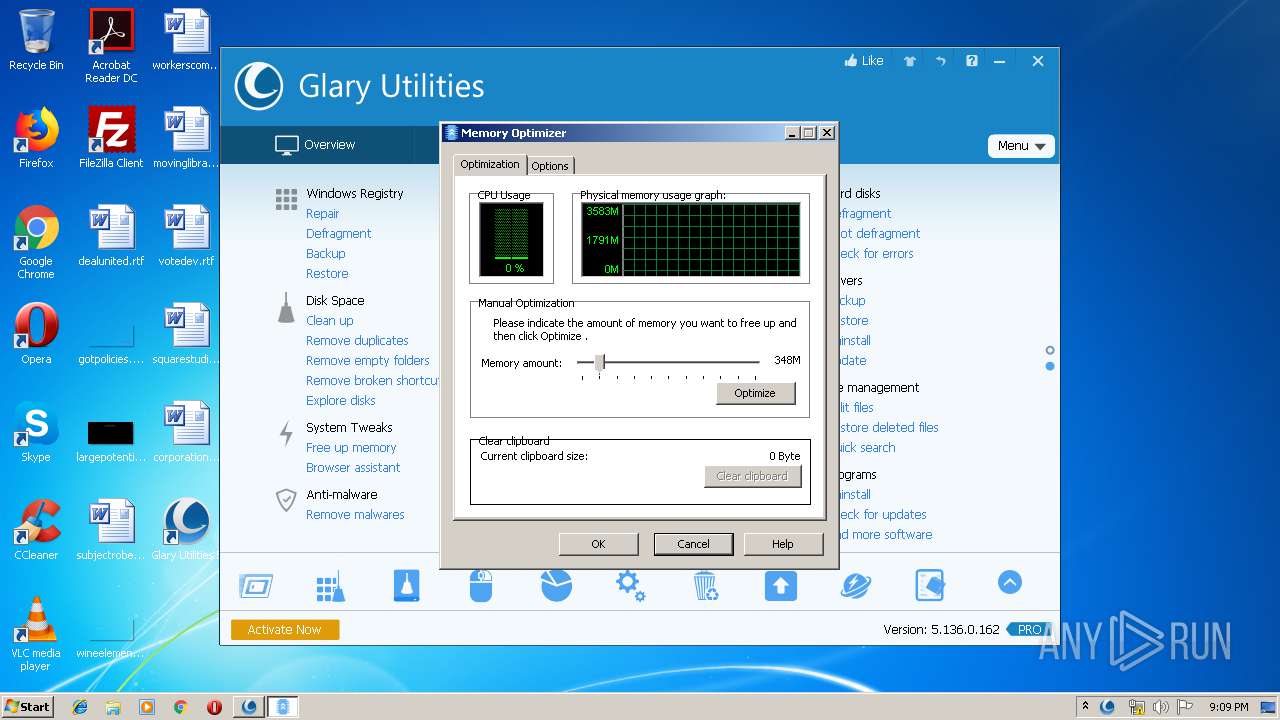
Task: Click Remove malwares link
Action: pos(355,514)
